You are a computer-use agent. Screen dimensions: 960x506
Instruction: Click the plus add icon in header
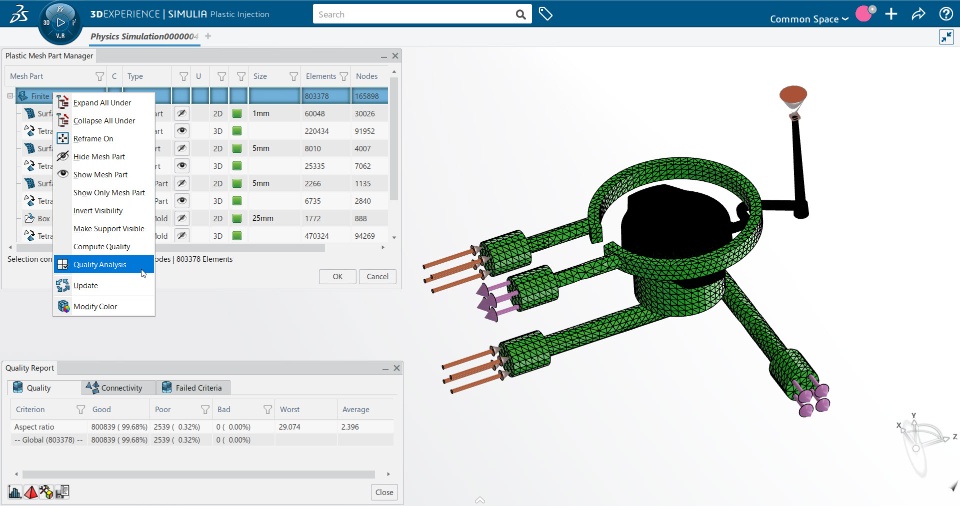[x=891, y=14]
